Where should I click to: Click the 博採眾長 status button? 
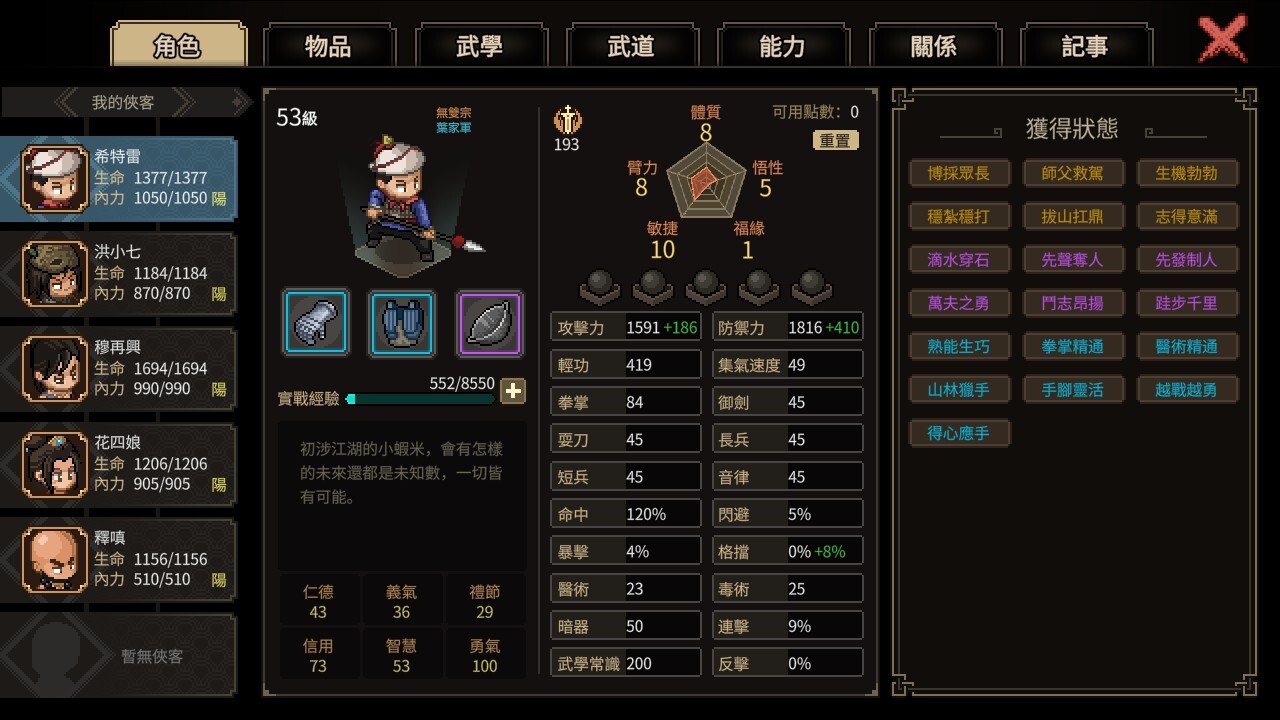959,173
